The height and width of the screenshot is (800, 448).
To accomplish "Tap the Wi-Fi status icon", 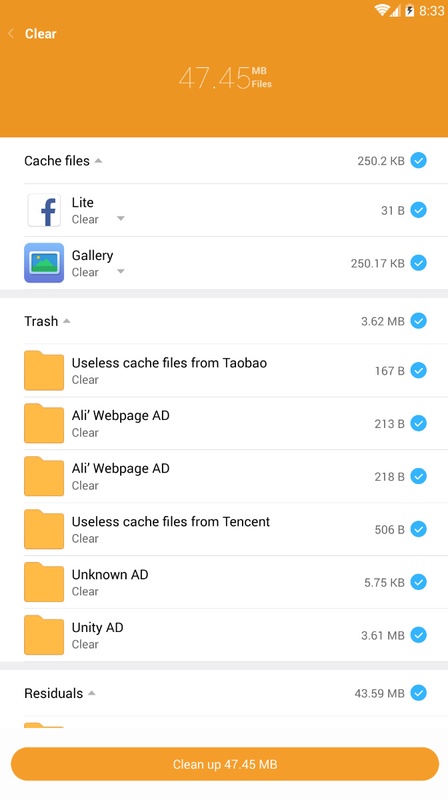I will pyautogui.click(x=382, y=10).
